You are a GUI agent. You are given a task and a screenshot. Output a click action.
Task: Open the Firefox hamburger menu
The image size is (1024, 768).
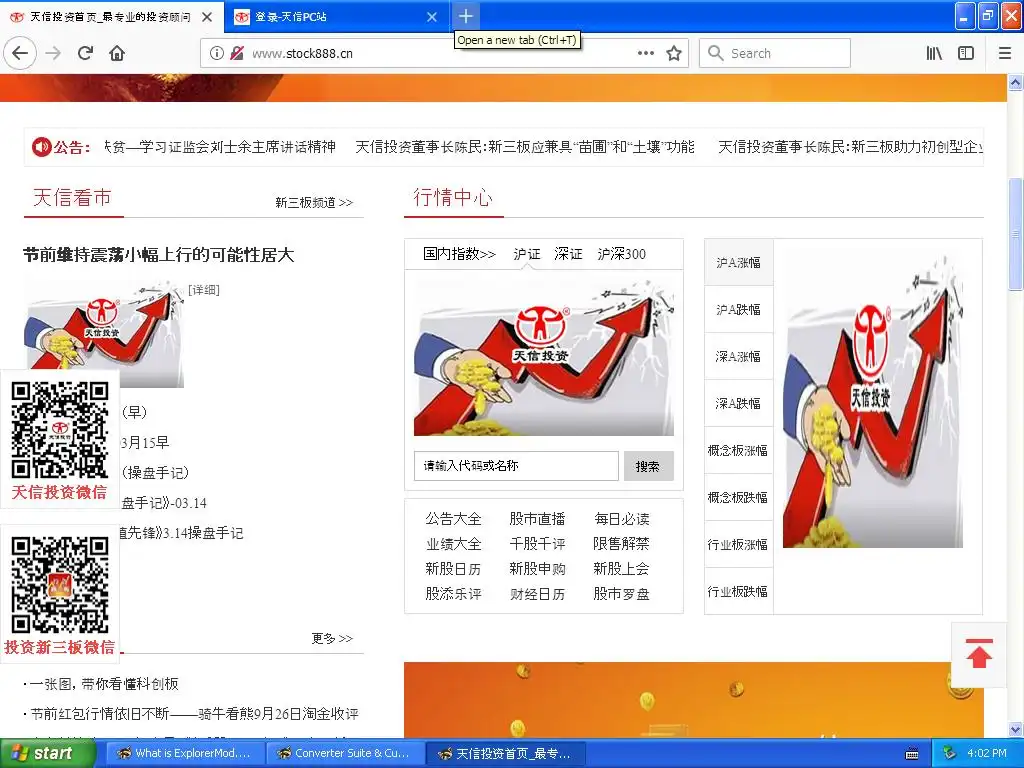tap(1005, 53)
